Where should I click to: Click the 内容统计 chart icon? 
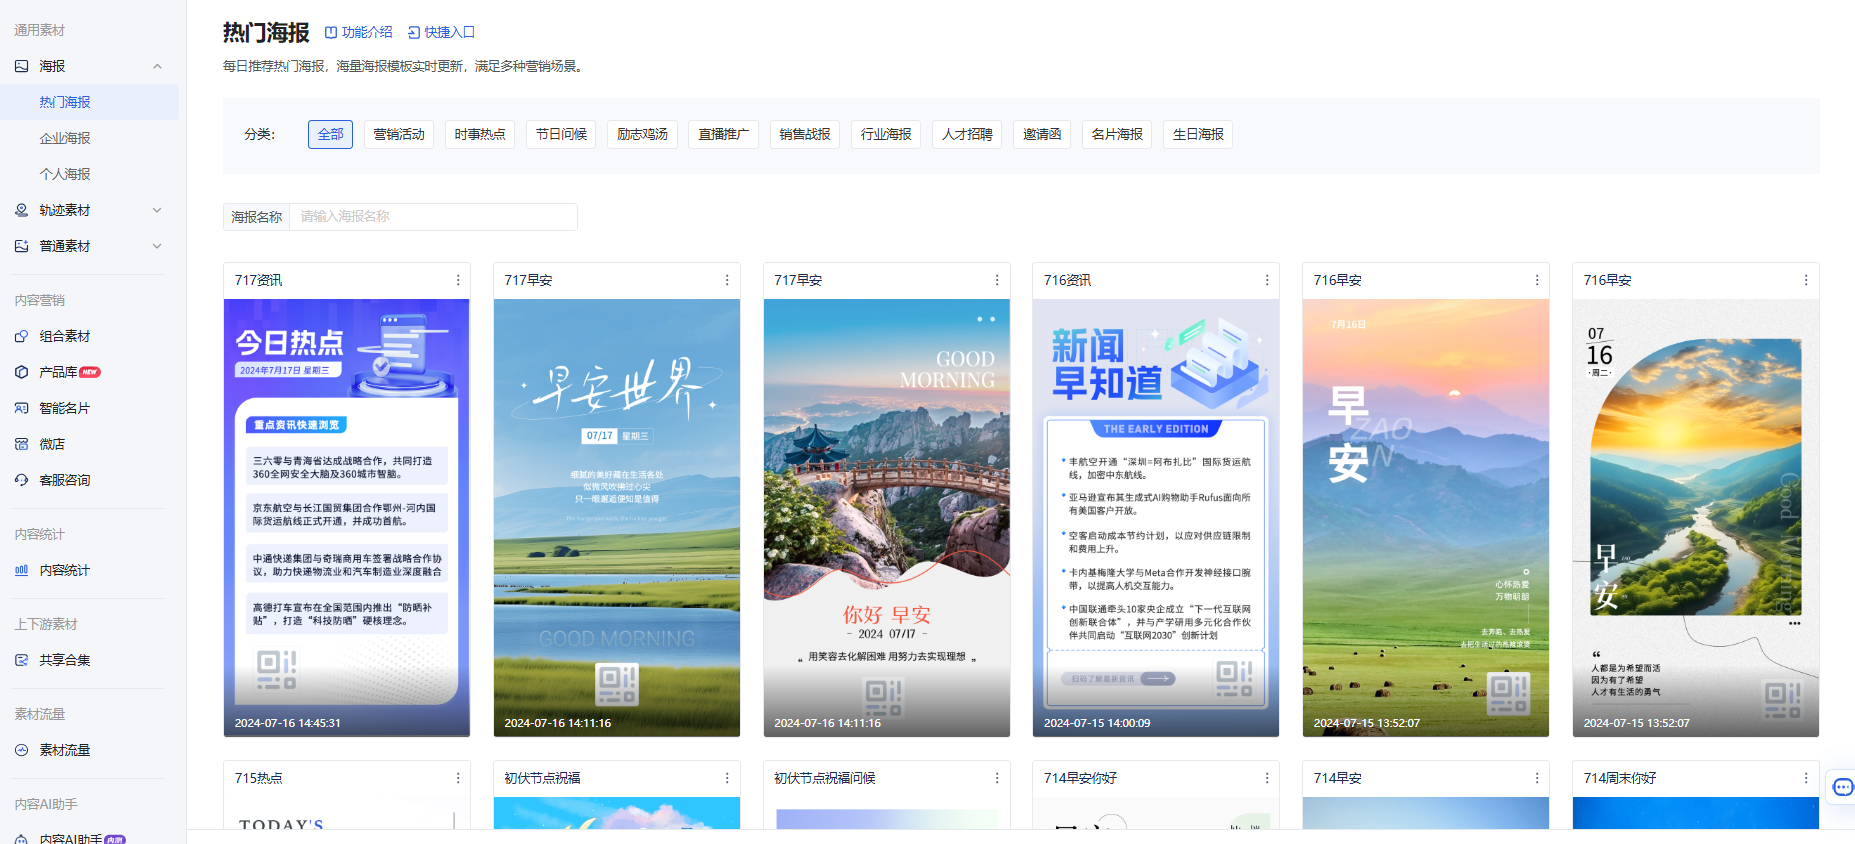22,570
